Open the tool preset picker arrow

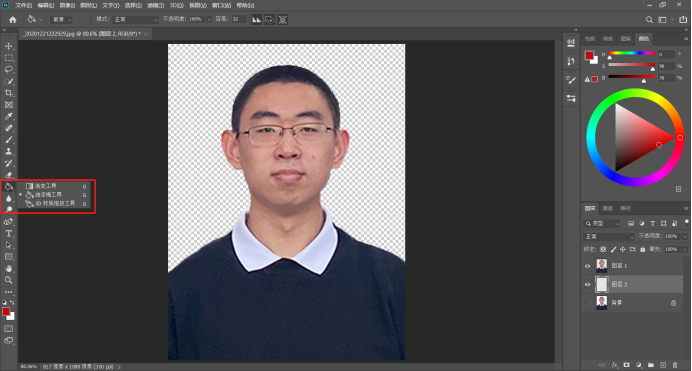41,19
